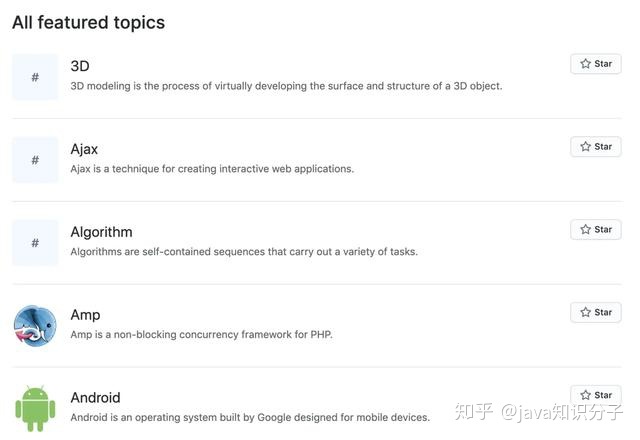The height and width of the screenshot is (440, 640).
Task: Star the Android topic
Action: click(x=596, y=395)
